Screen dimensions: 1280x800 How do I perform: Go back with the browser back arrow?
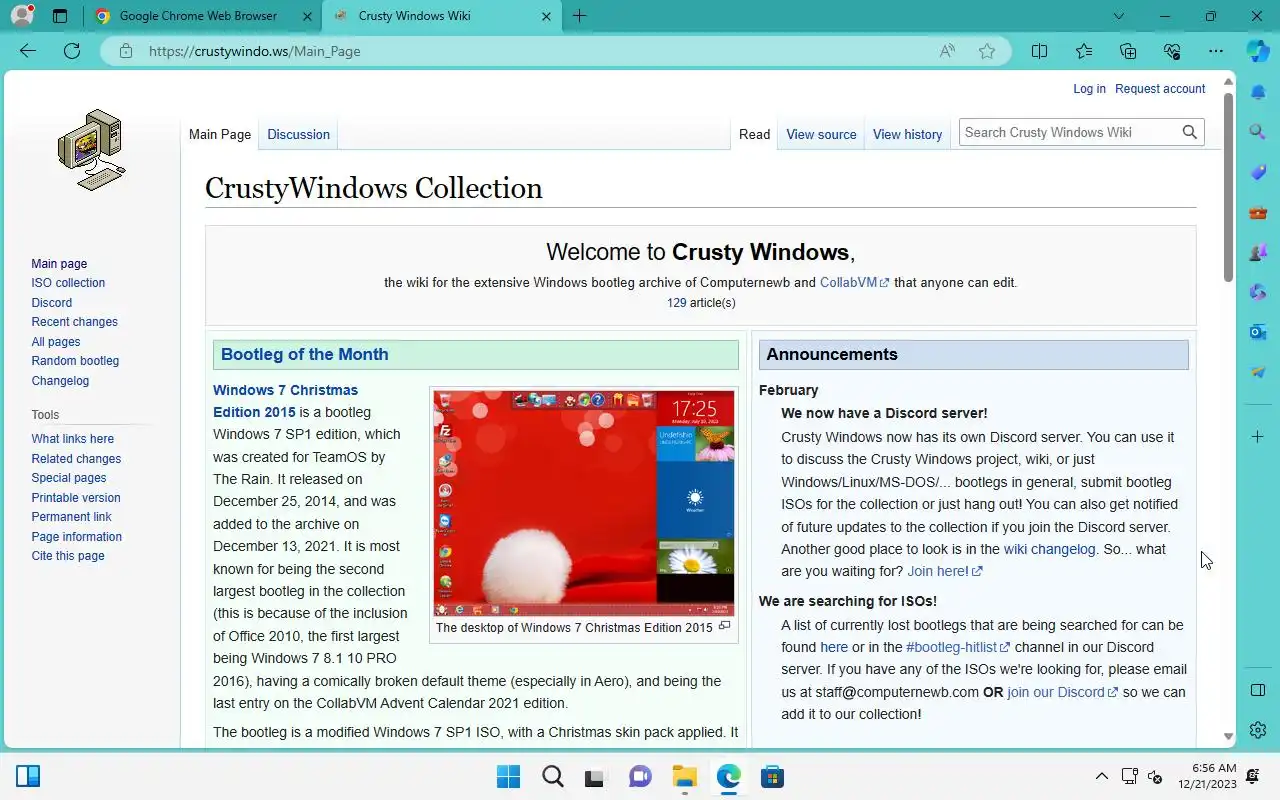coord(28,51)
